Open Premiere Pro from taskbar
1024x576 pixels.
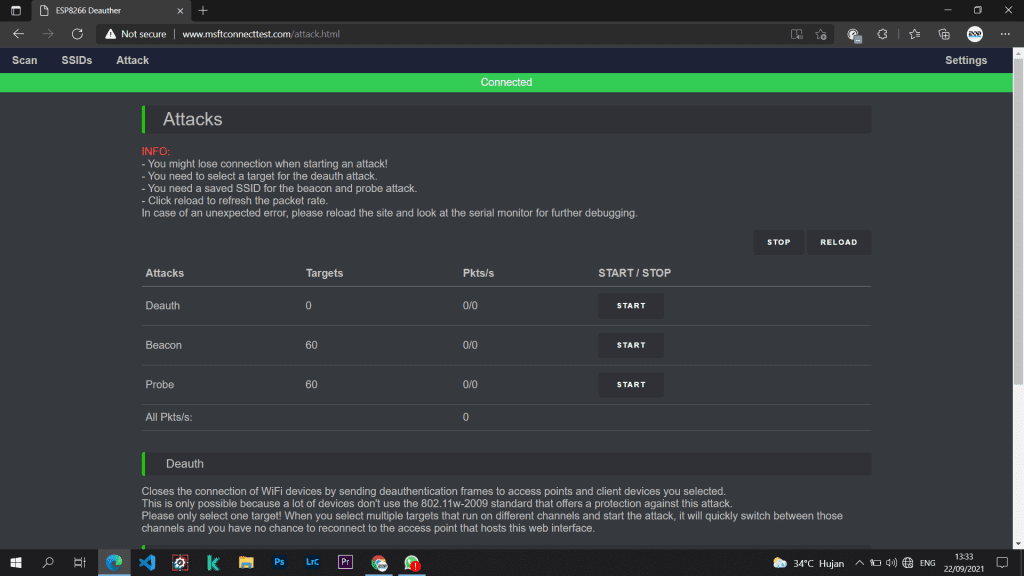[345, 563]
